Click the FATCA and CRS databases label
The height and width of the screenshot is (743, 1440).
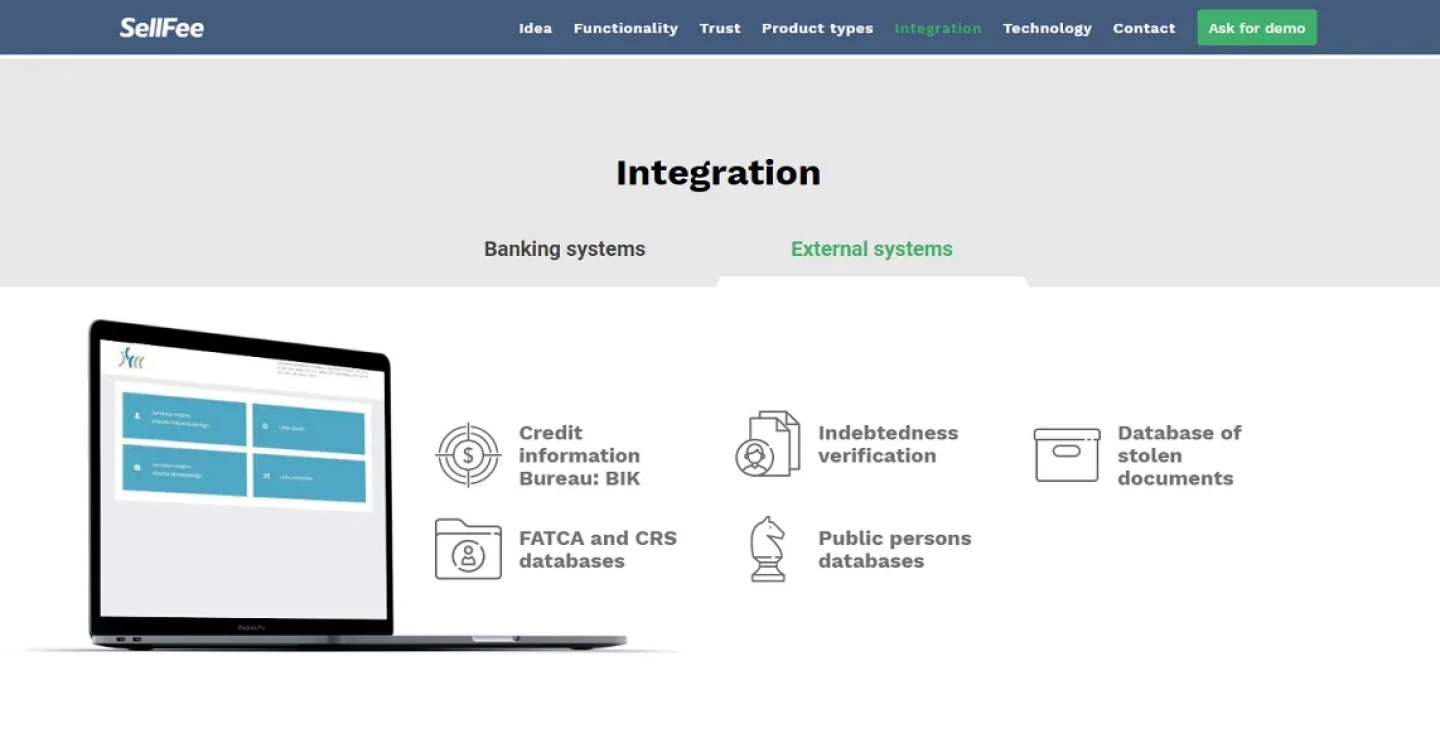pos(598,549)
